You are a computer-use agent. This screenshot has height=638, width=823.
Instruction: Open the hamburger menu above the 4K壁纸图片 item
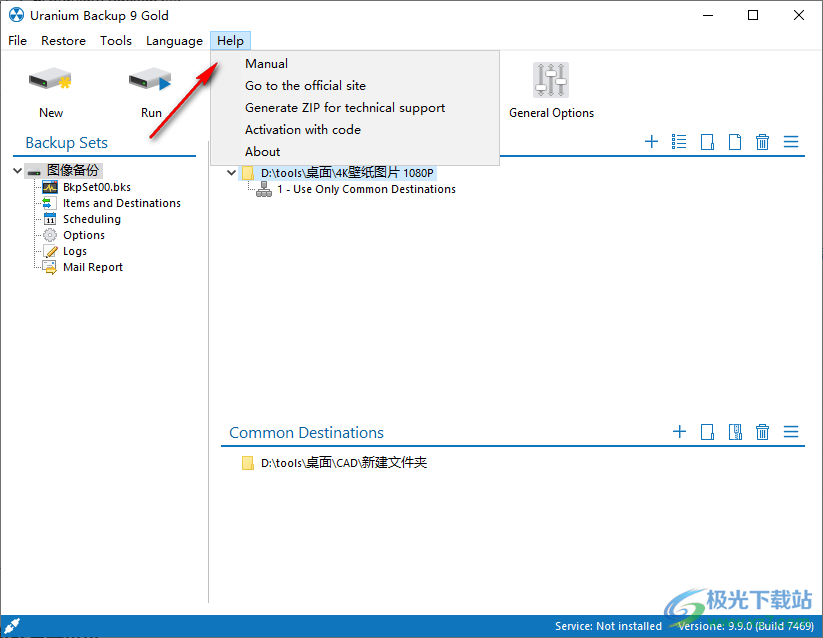tap(791, 142)
